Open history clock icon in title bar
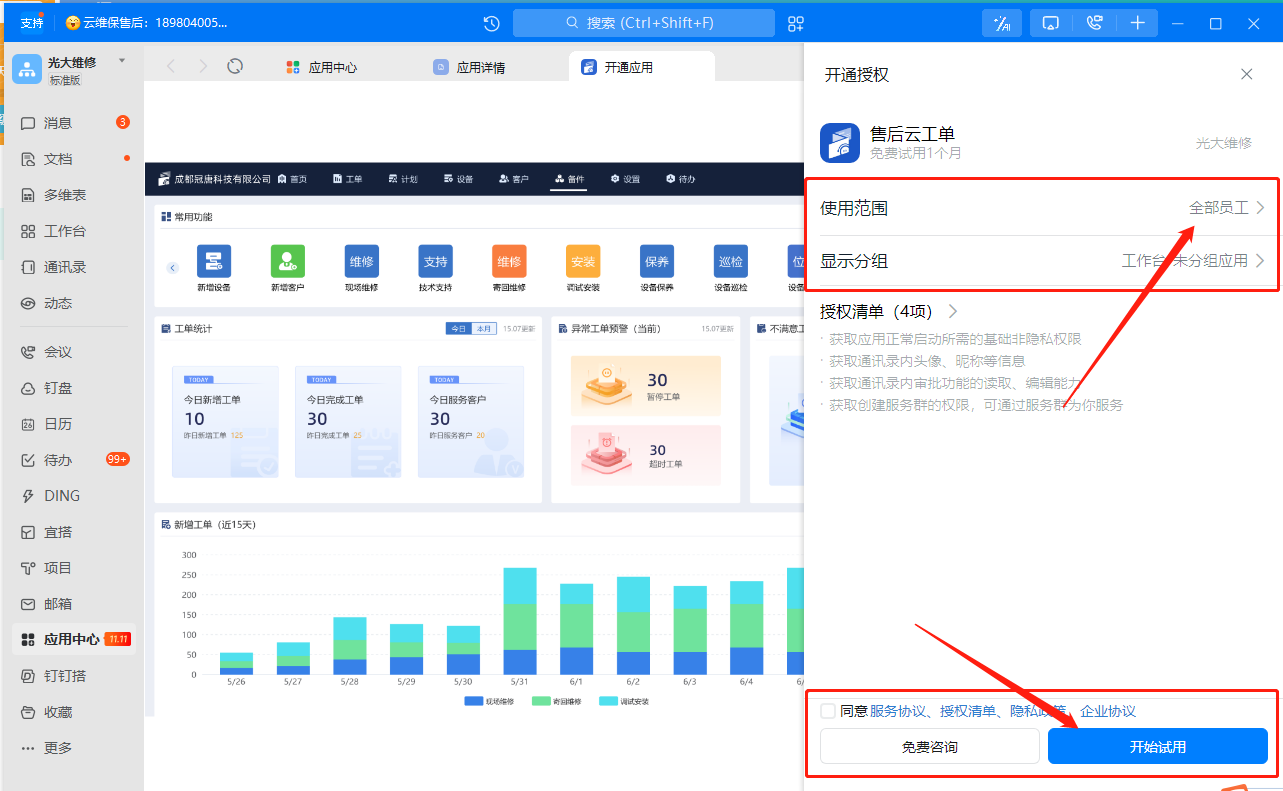 point(491,23)
